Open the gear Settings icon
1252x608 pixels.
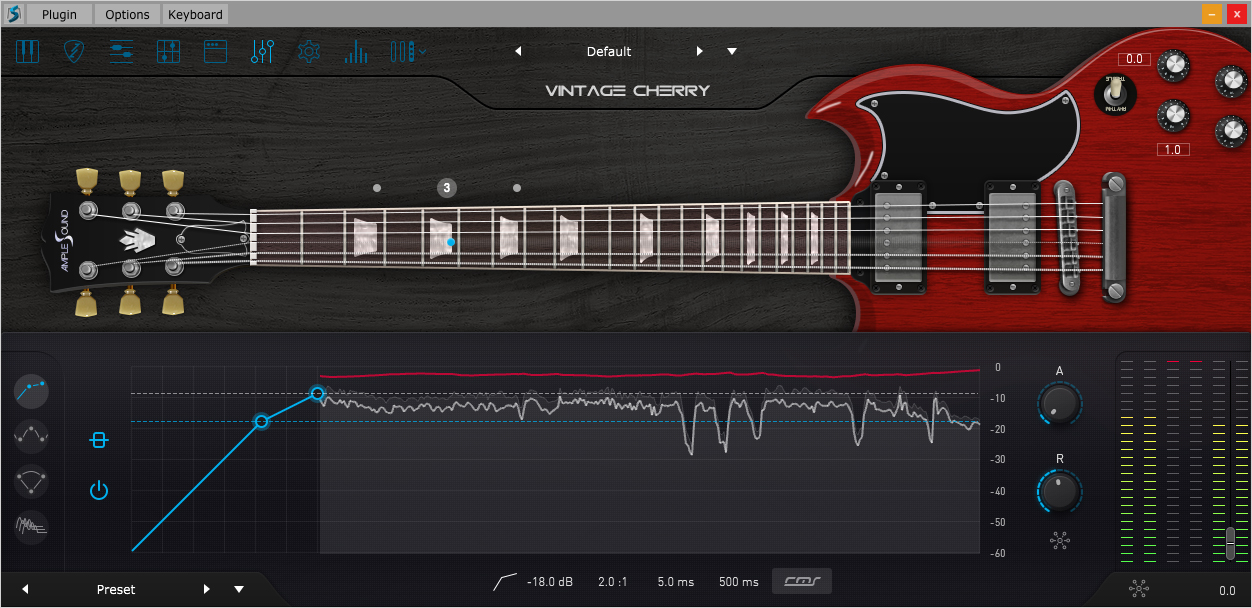tap(309, 52)
